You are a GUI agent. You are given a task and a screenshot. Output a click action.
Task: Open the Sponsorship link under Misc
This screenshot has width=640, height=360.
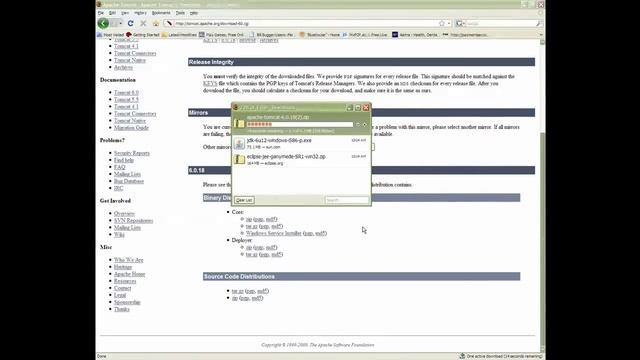(x=127, y=302)
